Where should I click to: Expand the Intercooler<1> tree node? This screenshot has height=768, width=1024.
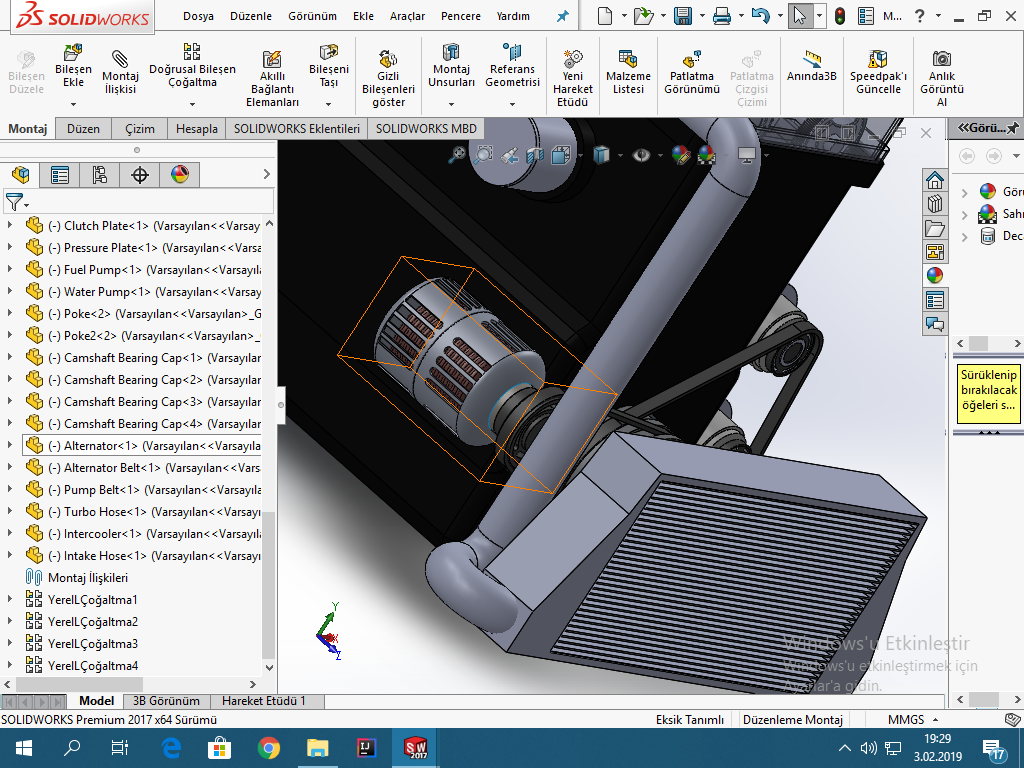click(x=9, y=534)
